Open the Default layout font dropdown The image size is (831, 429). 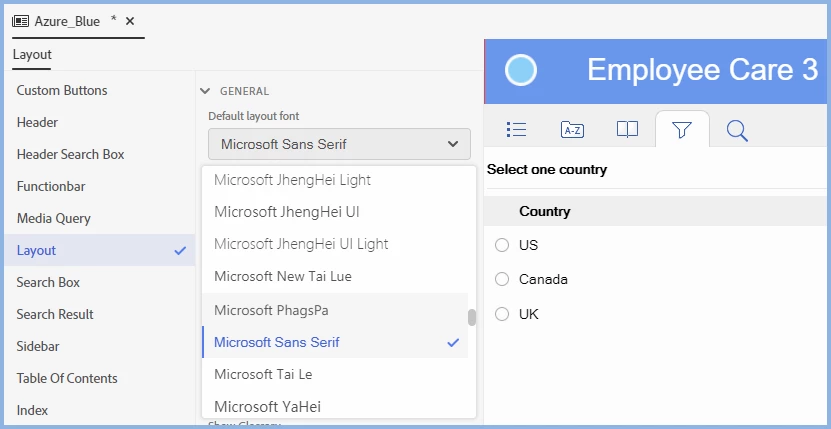[x=339, y=144]
